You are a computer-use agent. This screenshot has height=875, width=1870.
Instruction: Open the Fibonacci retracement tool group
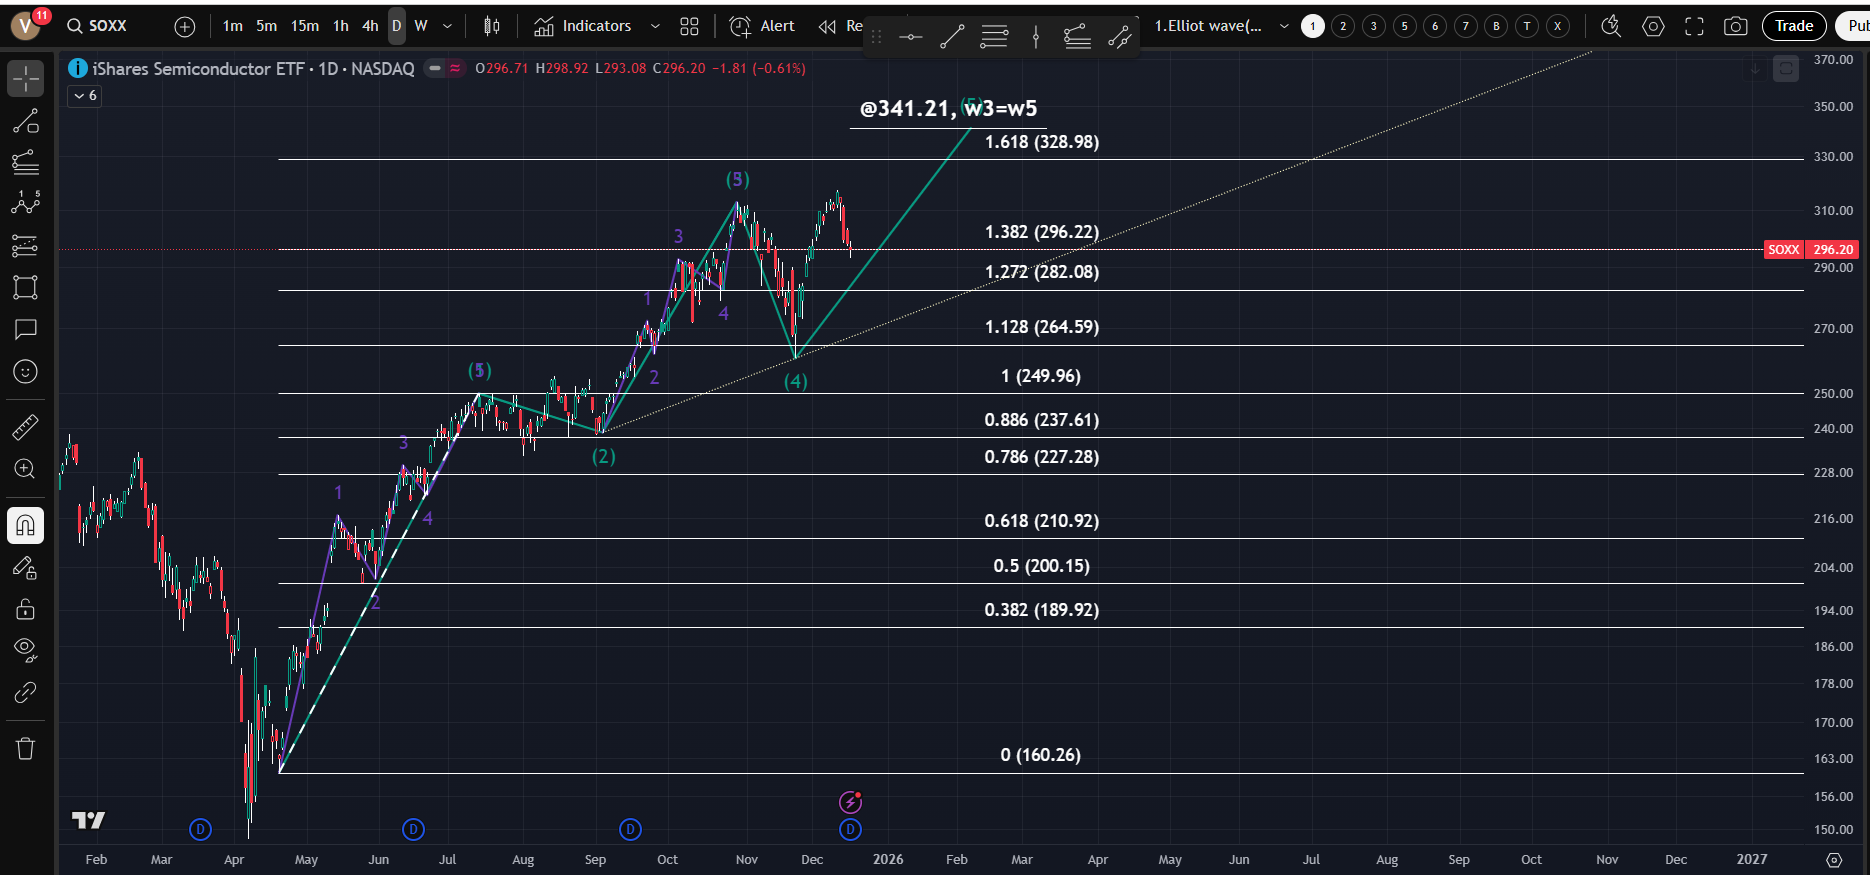[x=26, y=162]
